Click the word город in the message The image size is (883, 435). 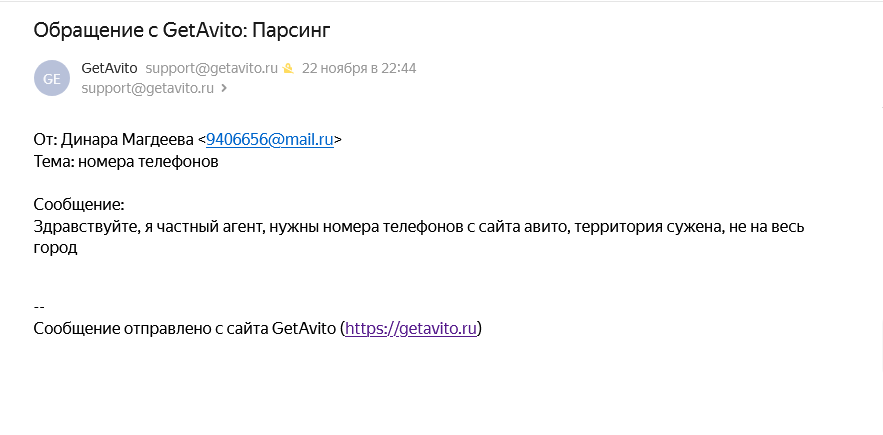tap(55, 247)
